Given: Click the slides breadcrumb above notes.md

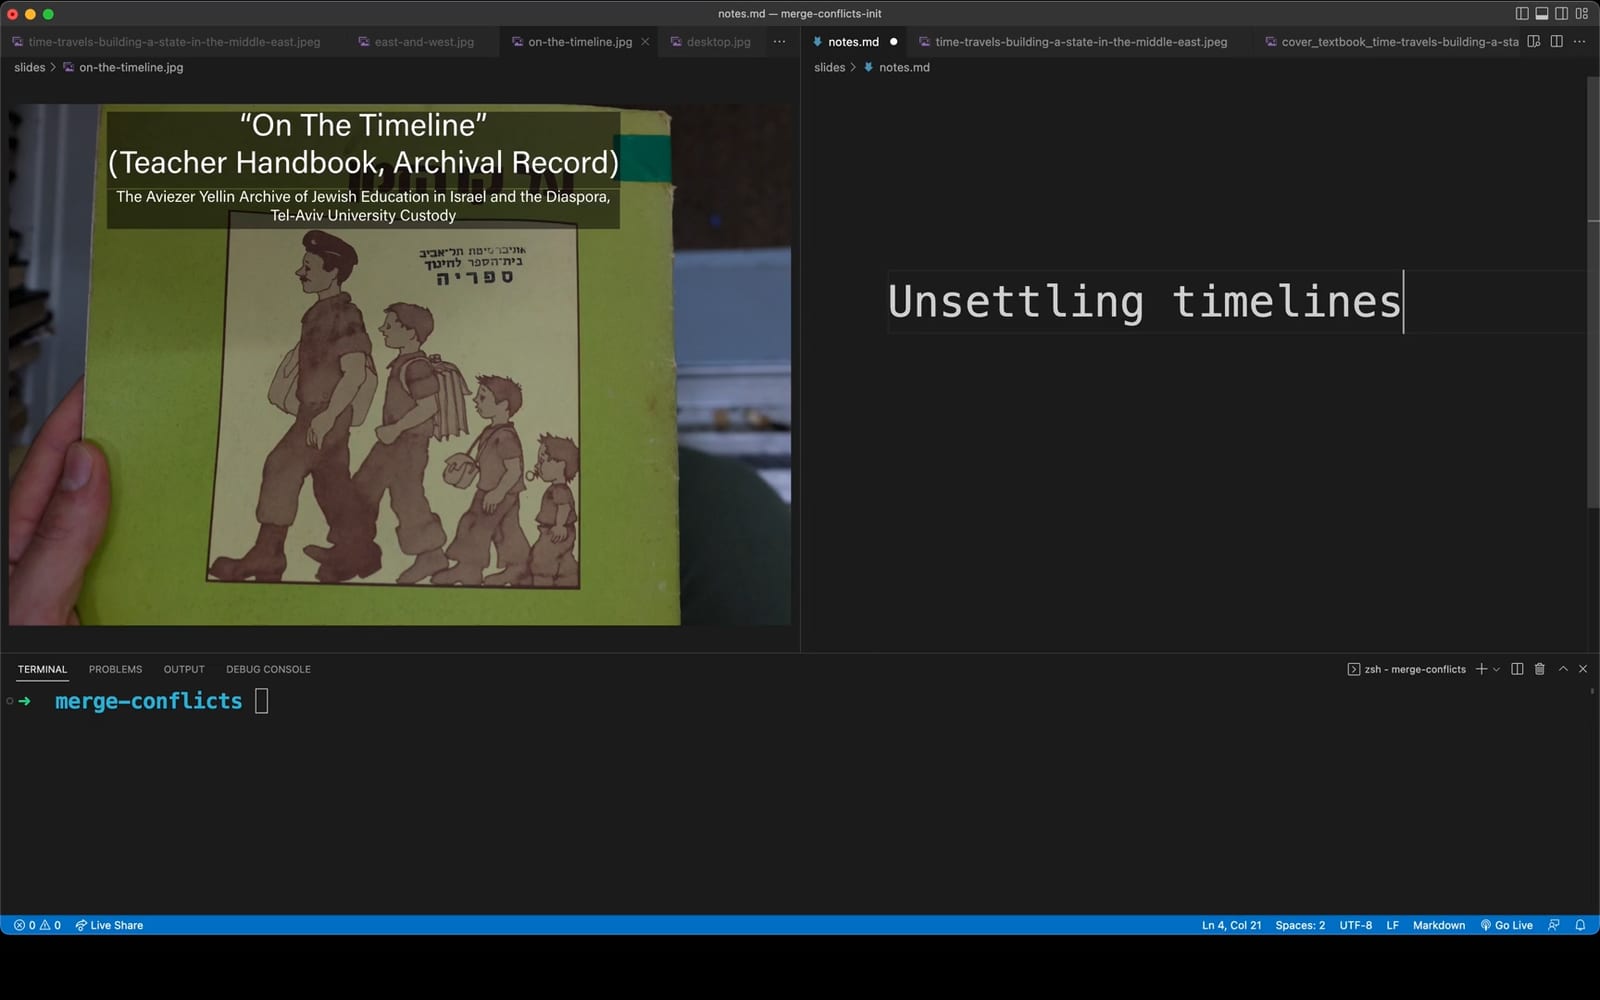Looking at the screenshot, I should tap(830, 67).
